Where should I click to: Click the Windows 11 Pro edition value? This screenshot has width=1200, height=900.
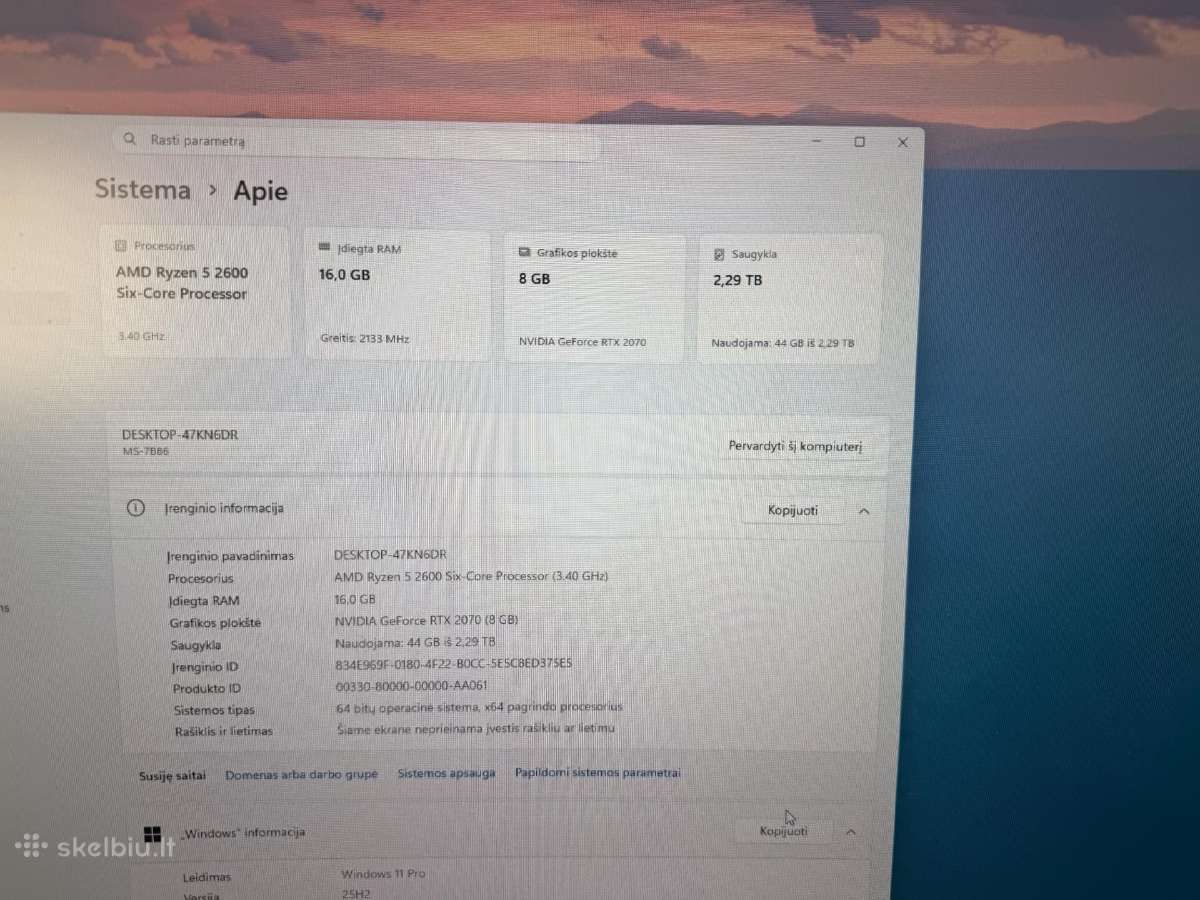pyautogui.click(x=383, y=873)
